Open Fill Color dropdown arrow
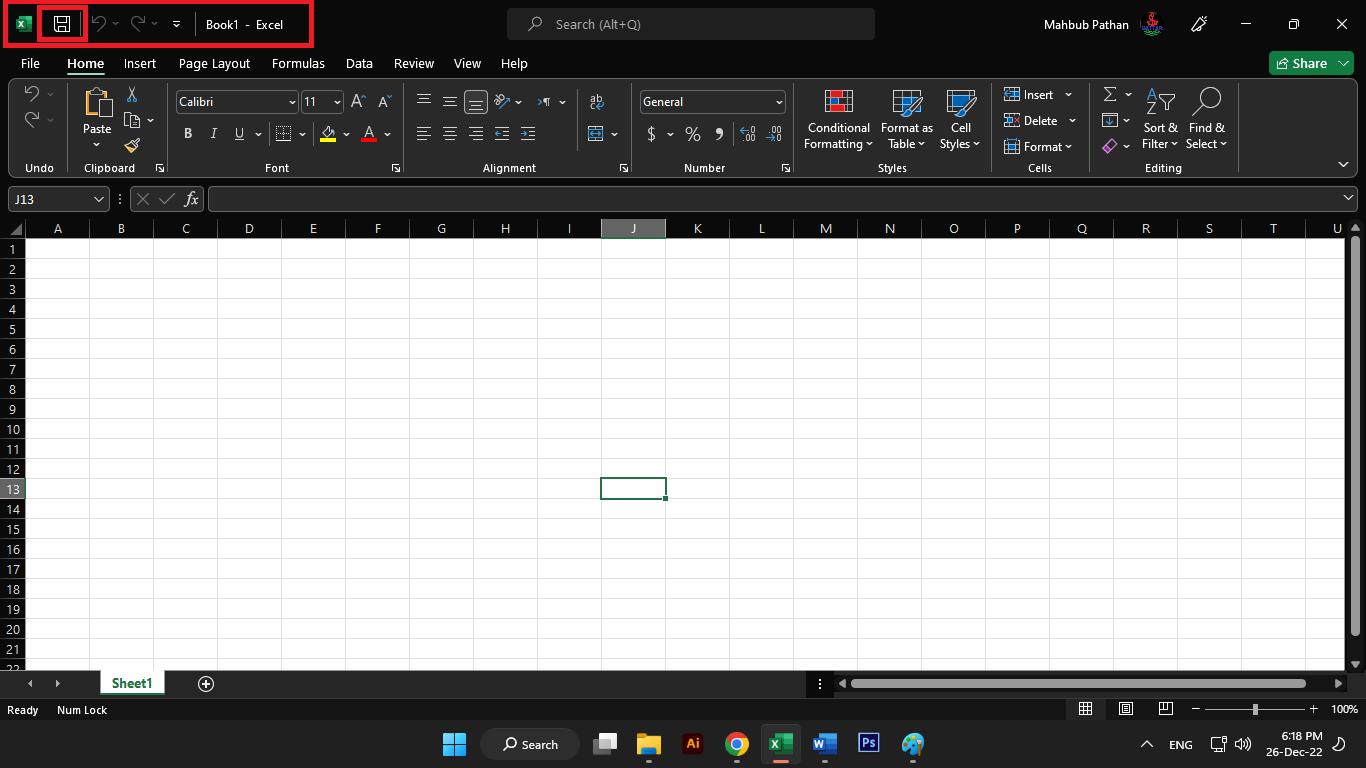Viewport: 1366px width, 768px height. click(347, 134)
